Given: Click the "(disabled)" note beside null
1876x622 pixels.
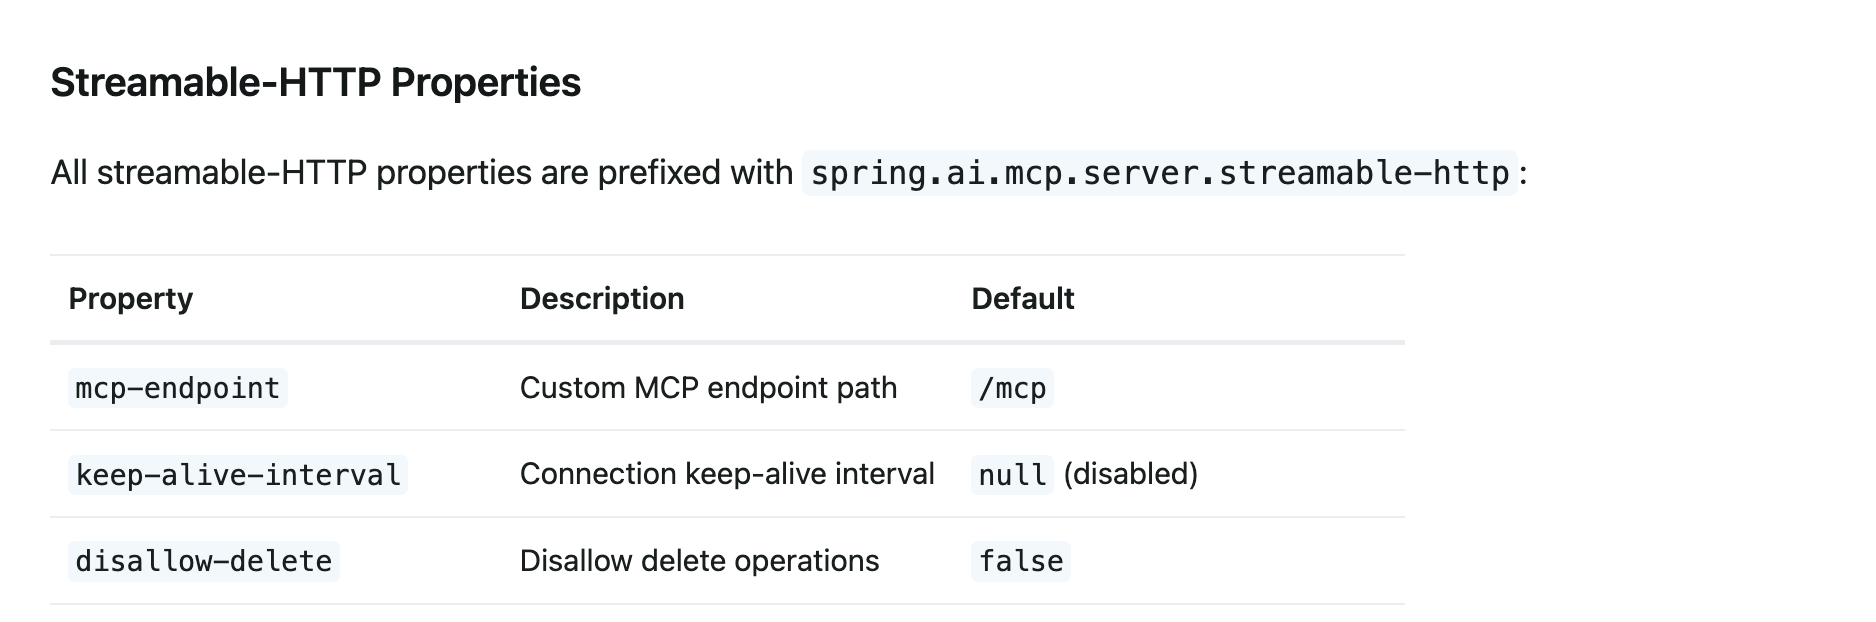Looking at the screenshot, I should coord(1130,474).
